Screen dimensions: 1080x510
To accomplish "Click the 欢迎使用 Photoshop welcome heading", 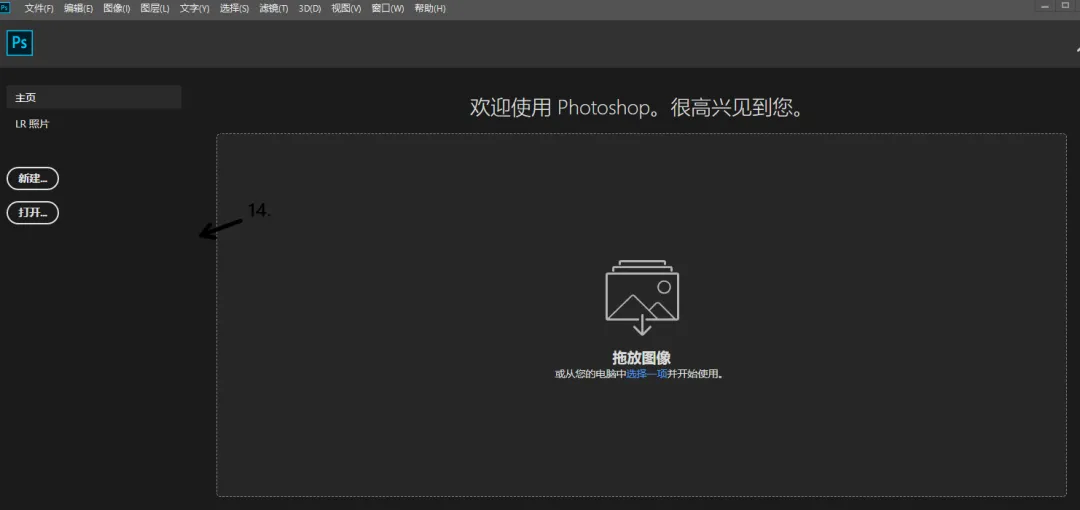I will point(637,108).
